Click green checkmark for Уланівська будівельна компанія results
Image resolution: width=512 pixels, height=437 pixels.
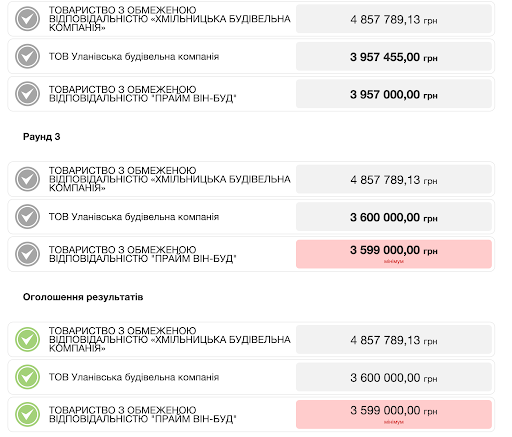(27, 377)
